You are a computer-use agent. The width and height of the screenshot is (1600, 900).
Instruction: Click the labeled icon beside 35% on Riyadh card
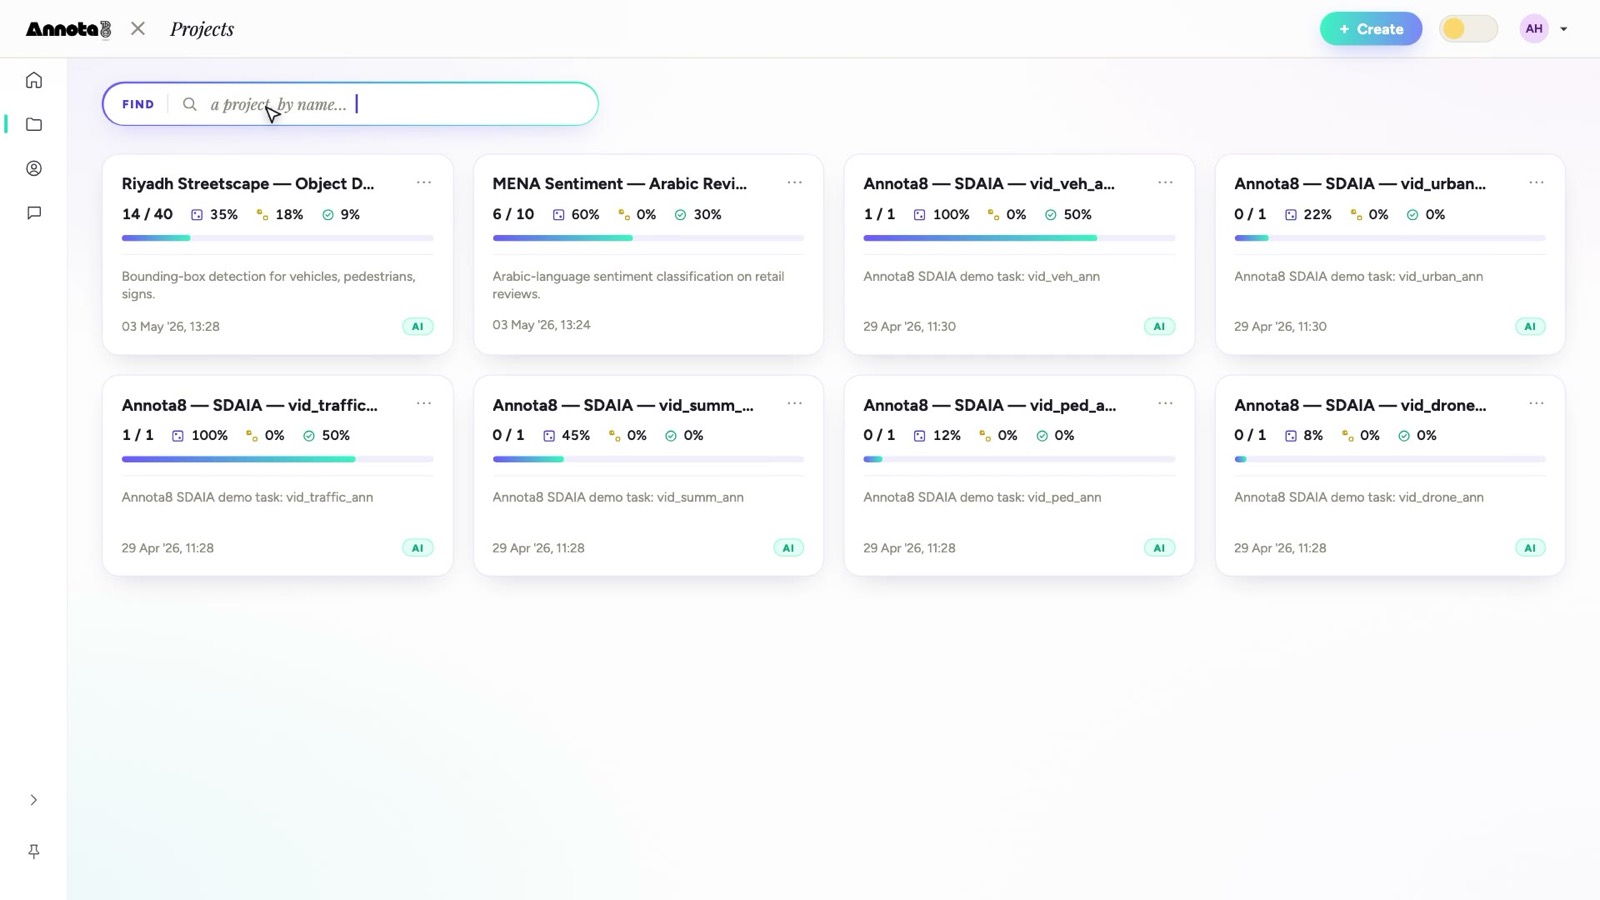pos(197,215)
